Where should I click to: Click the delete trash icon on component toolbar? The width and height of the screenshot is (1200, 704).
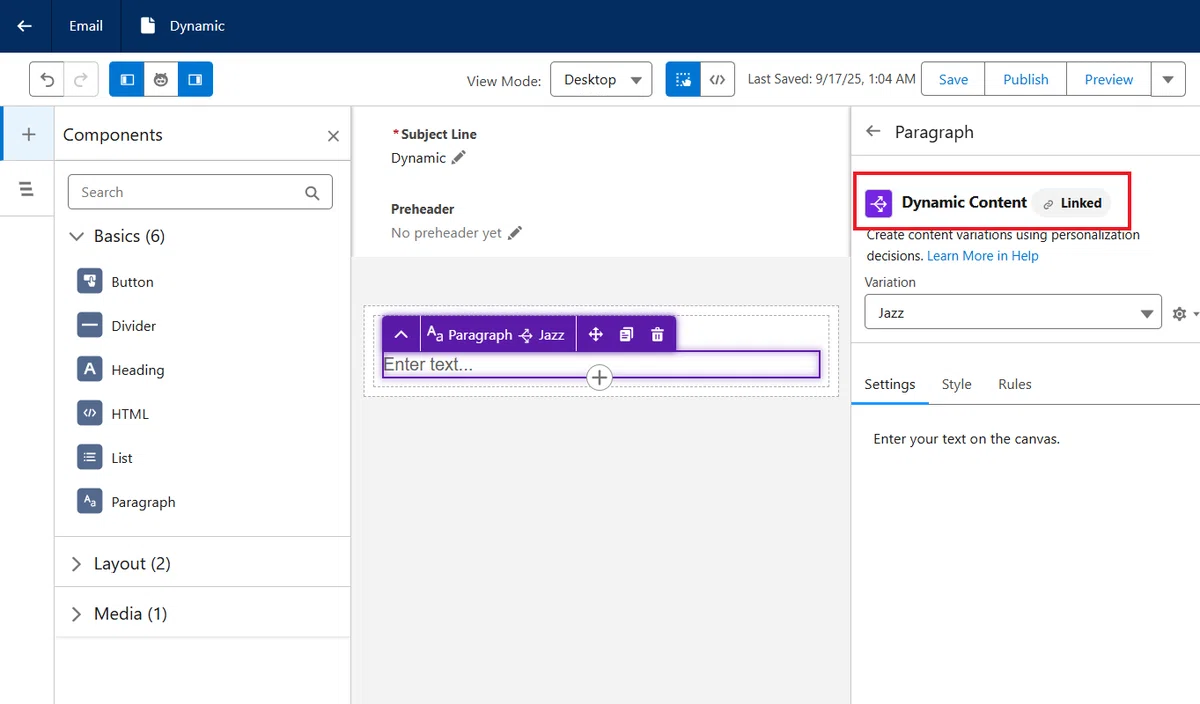(x=657, y=334)
